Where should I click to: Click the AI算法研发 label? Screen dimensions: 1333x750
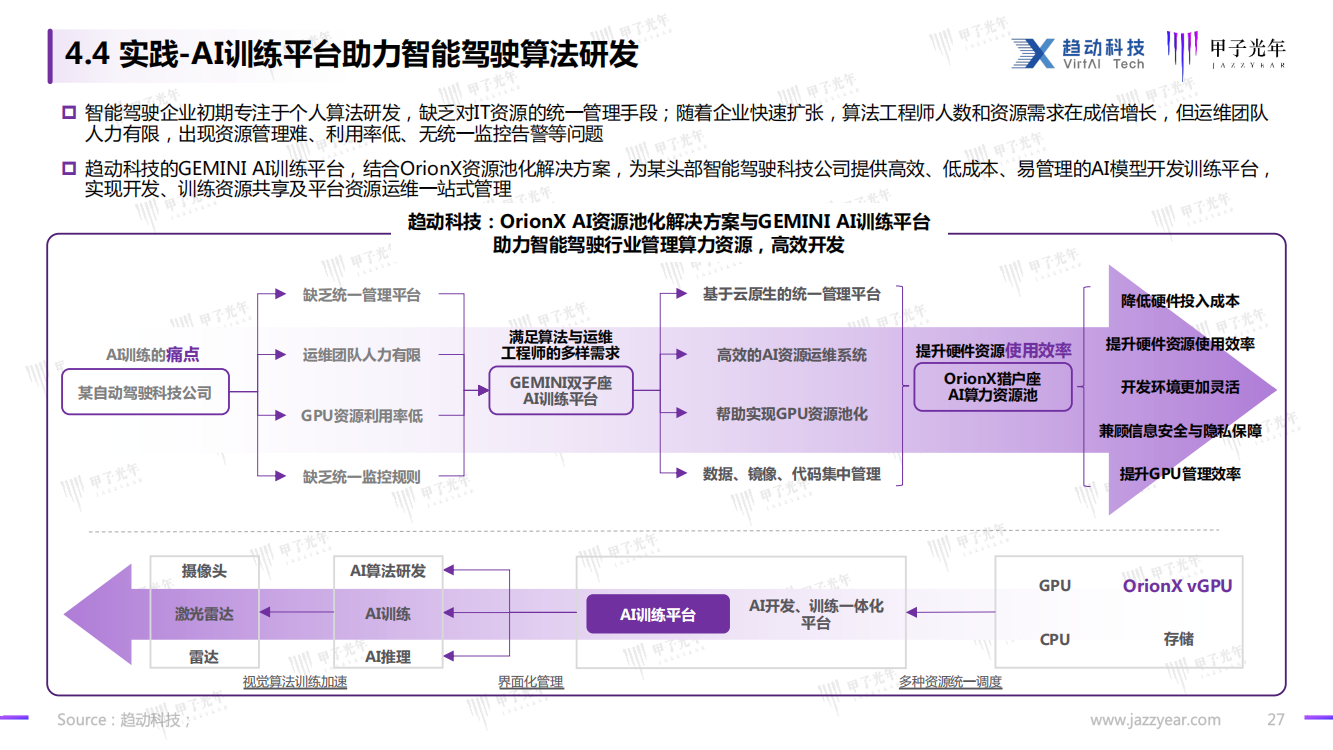tap(388, 571)
